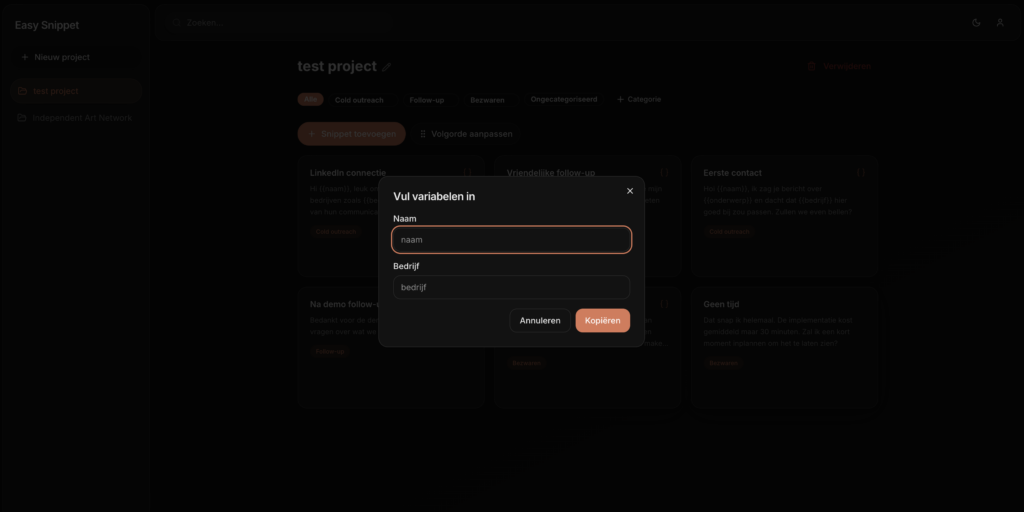The height and width of the screenshot is (512, 1024).
Task: Select the Bezwaren category filter
Action: pos(487,100)
